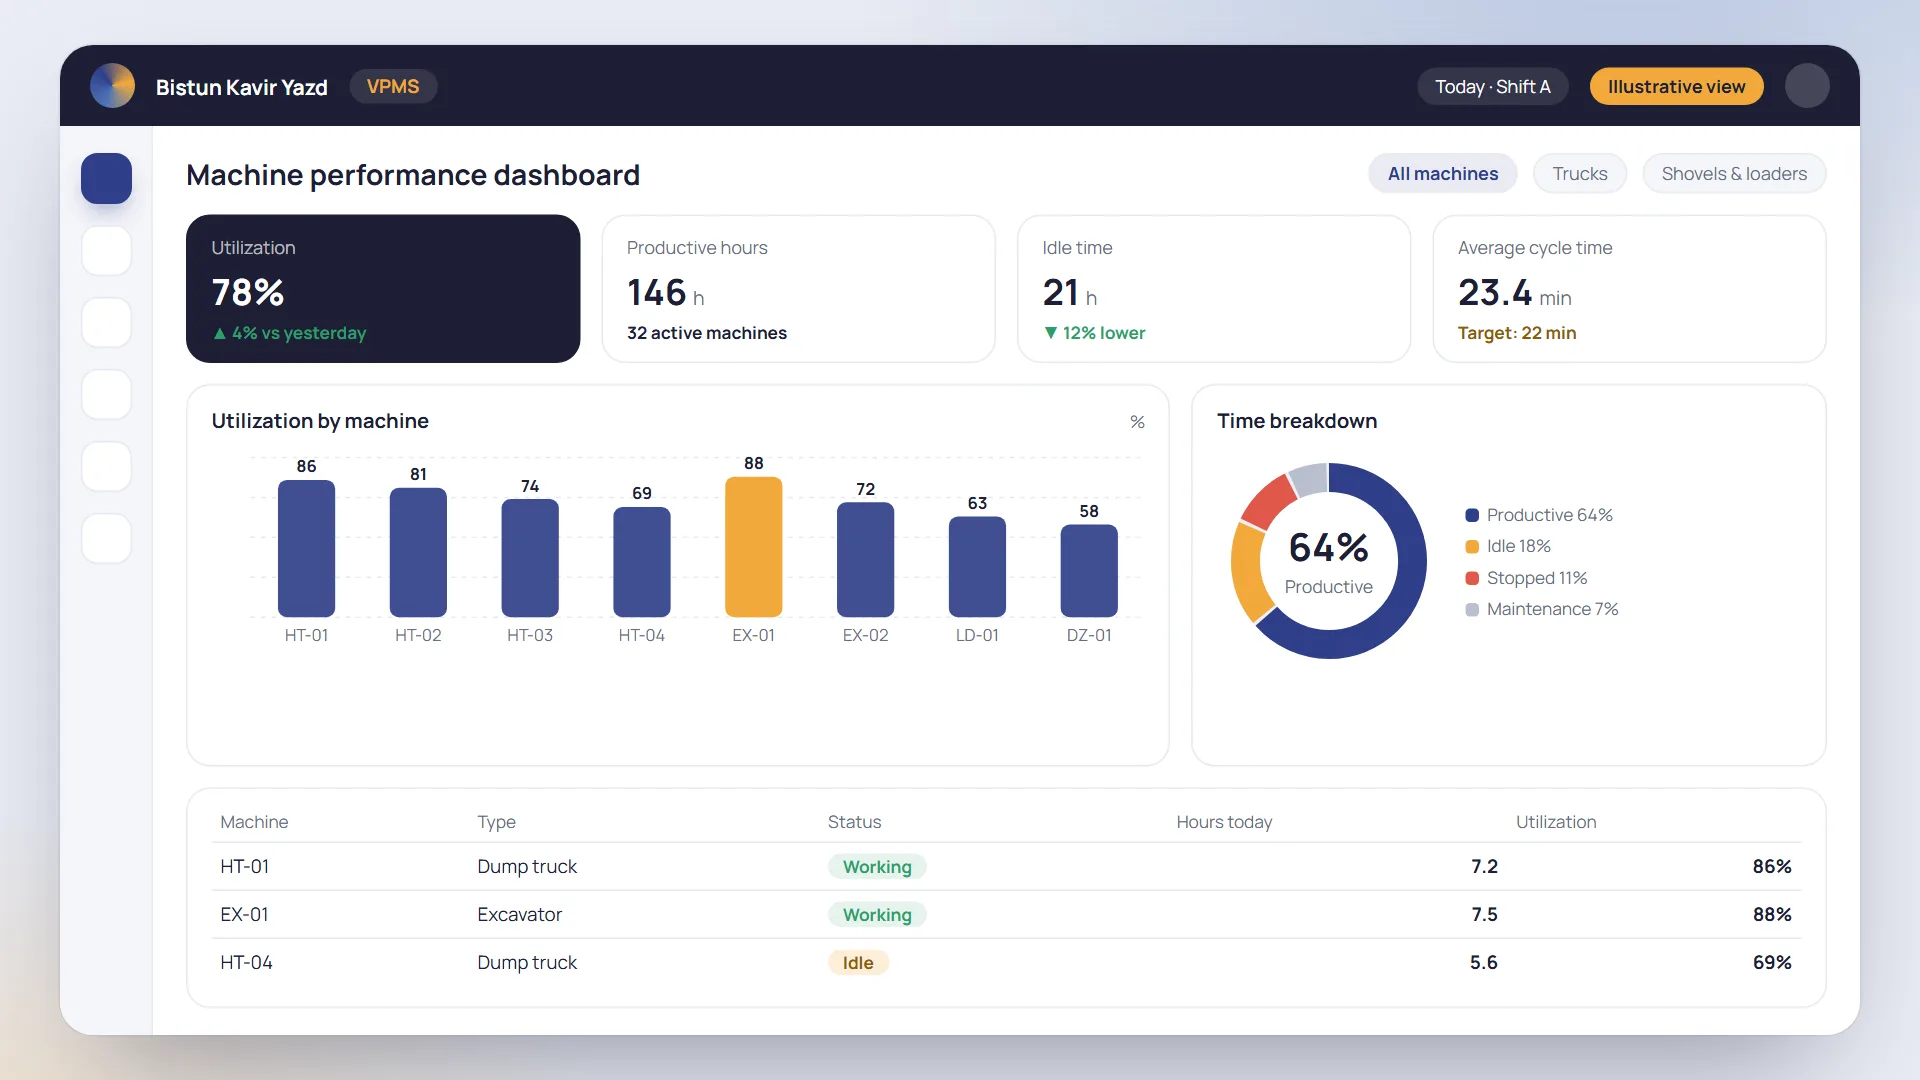The width and height of the screenshot is (1920, 1080).
Task: Click the Productive 64% legend entry
Action: (x=1539, y=515)
